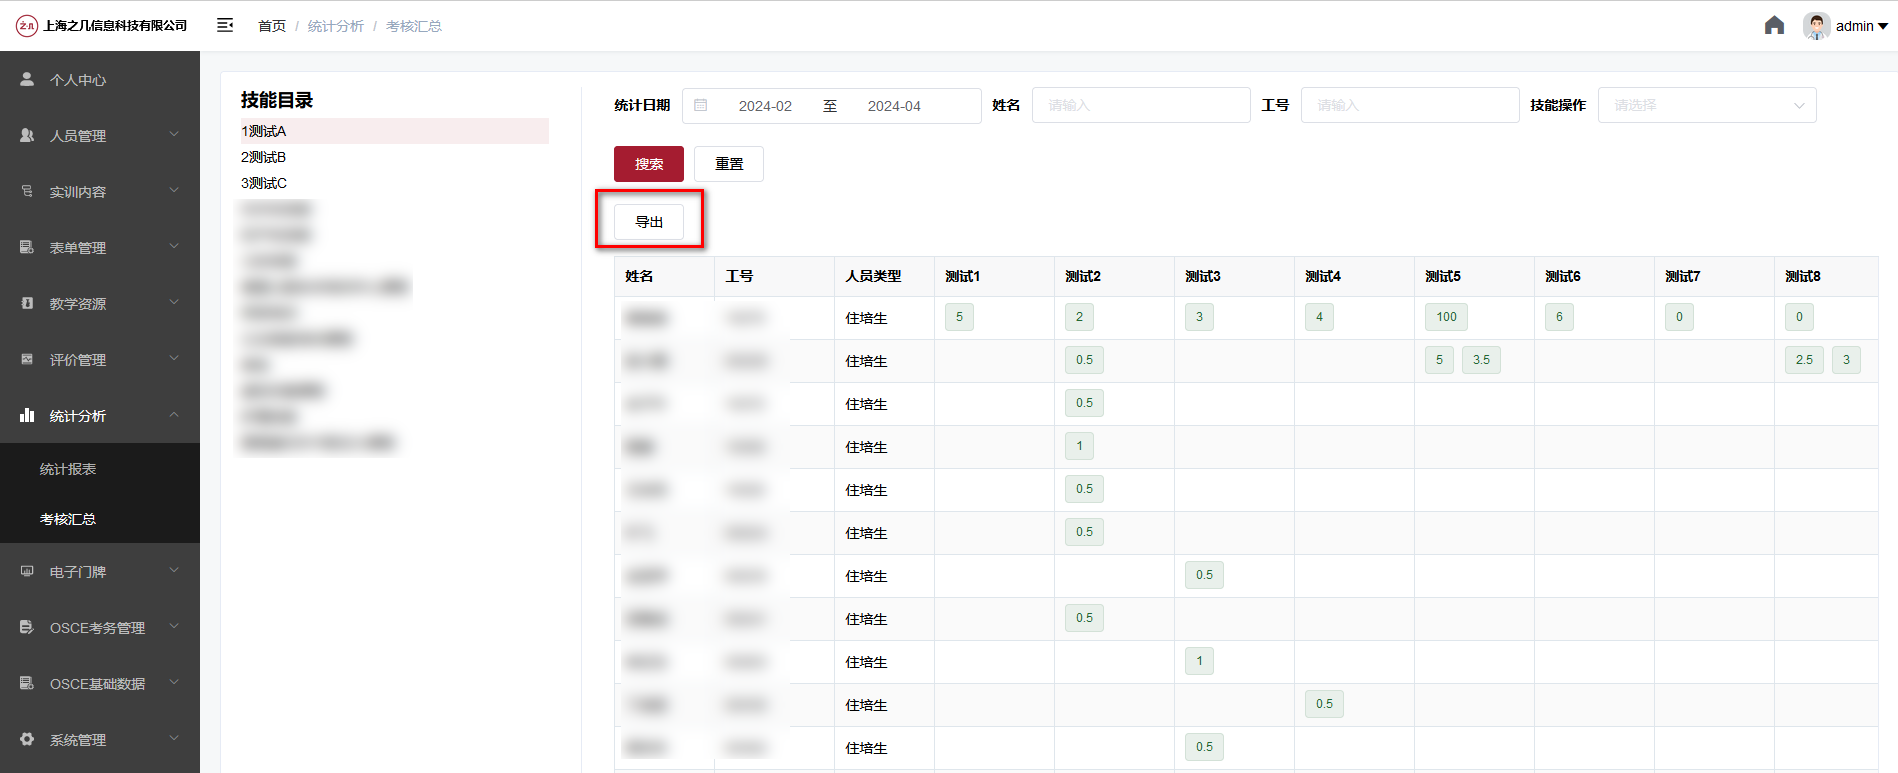Expand the 评价管理 chevron

click(174, 358)
